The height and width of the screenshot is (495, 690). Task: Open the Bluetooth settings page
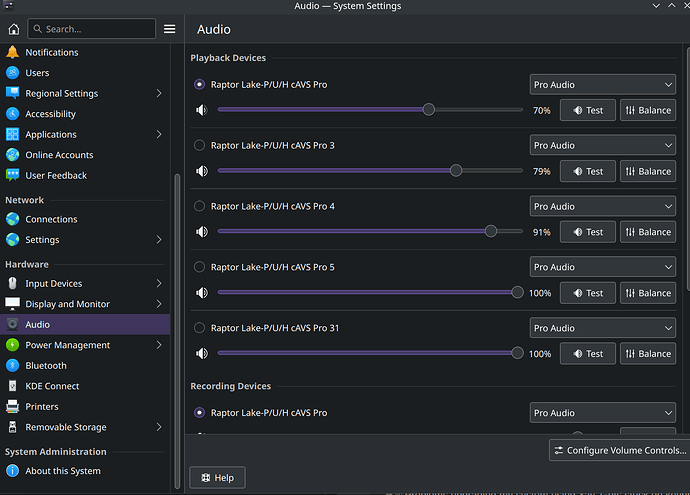85,365
